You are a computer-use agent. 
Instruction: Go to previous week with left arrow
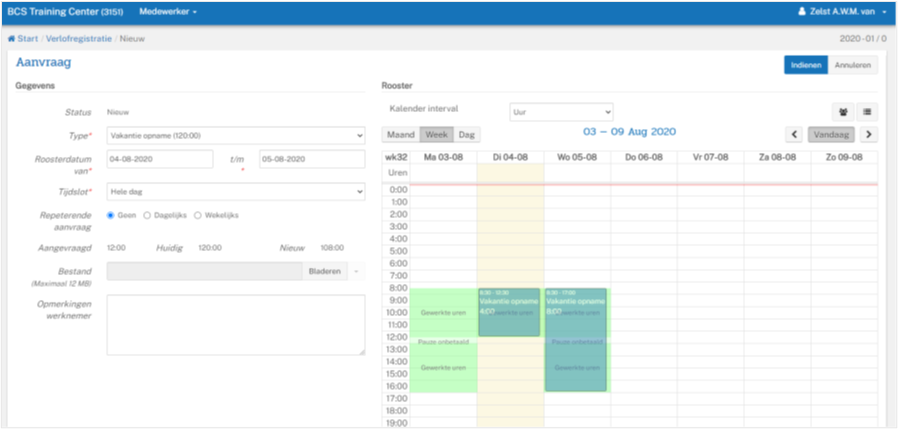794,135
